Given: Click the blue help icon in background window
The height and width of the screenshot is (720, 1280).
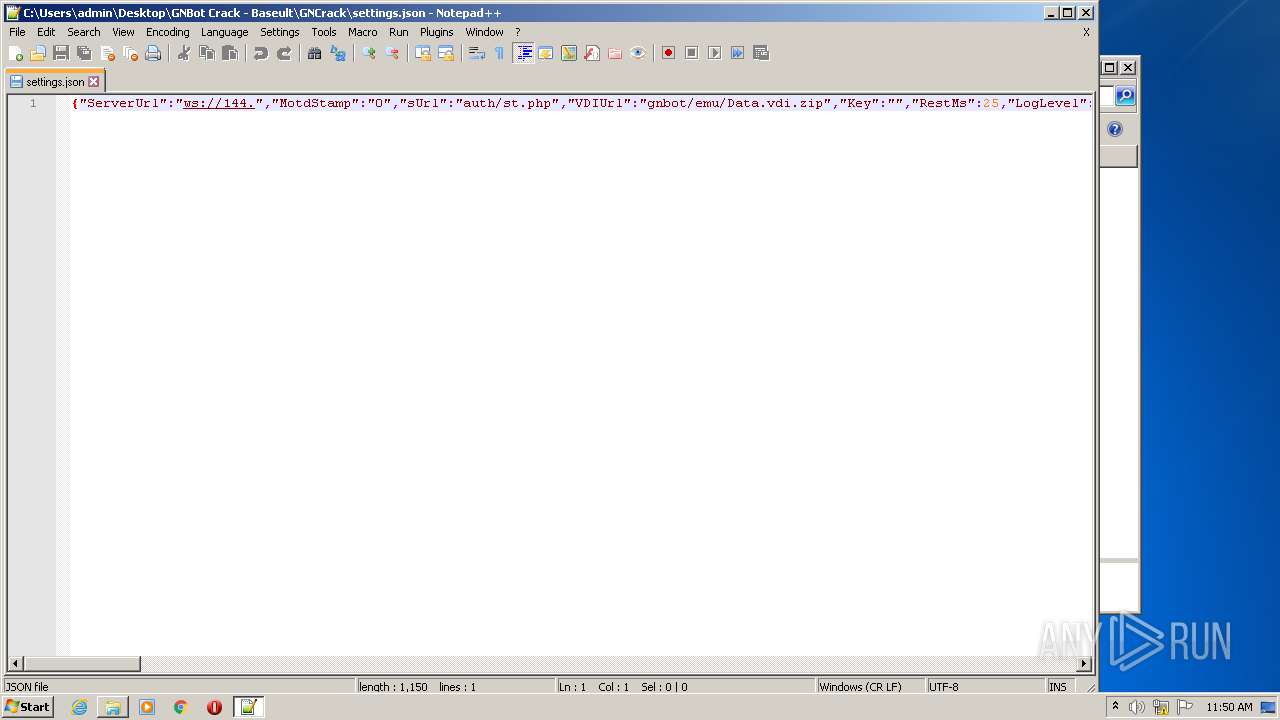Looking at the screenshot, I should pos(1115,129).
